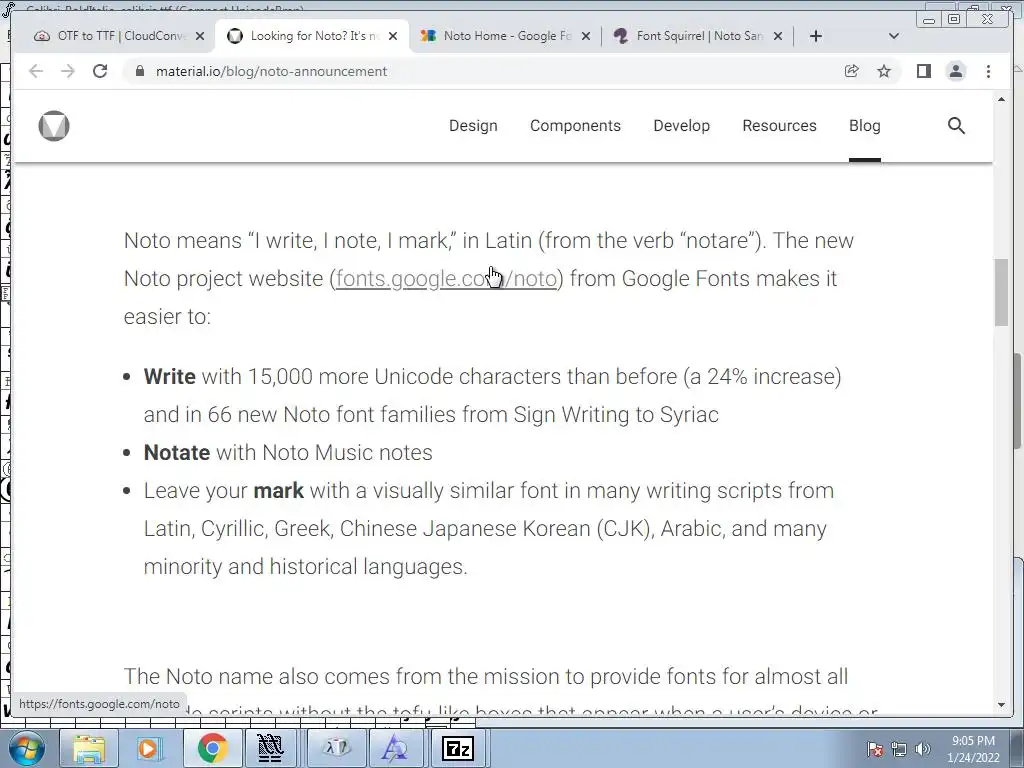Image resolution: width=1024 pixels, height=768 pixels.
Task: Open the browser side panel
Action: coord(923,71)
